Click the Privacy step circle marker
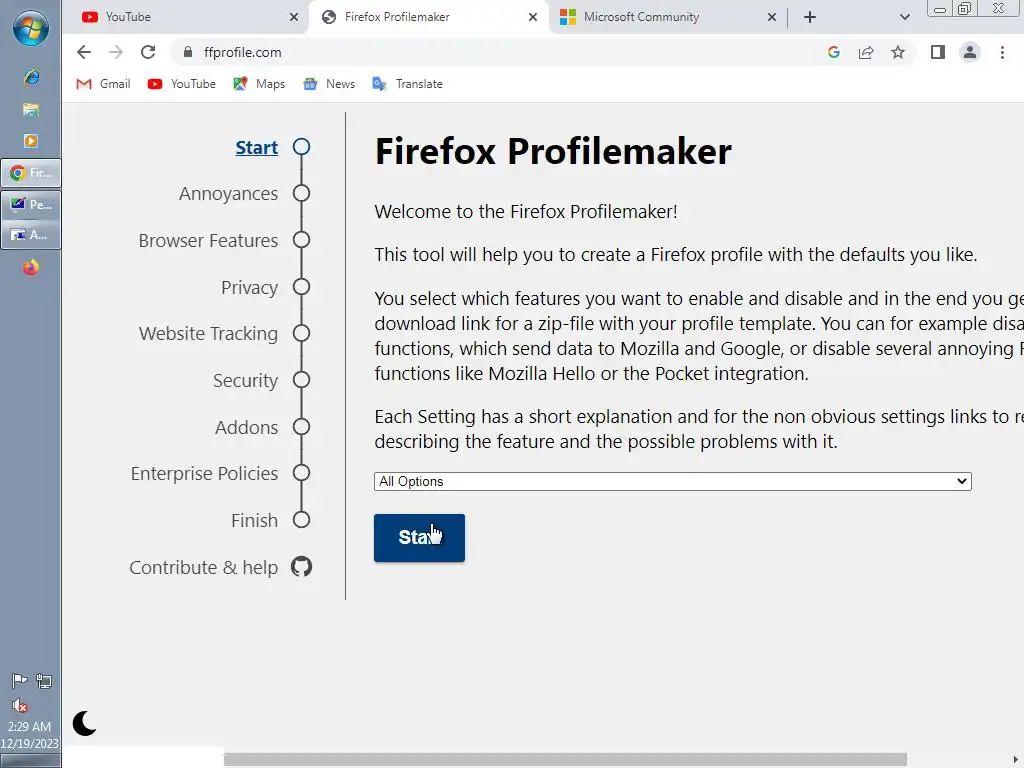The width and height of the screenshot is (1024, 768). tap(301, 287)
